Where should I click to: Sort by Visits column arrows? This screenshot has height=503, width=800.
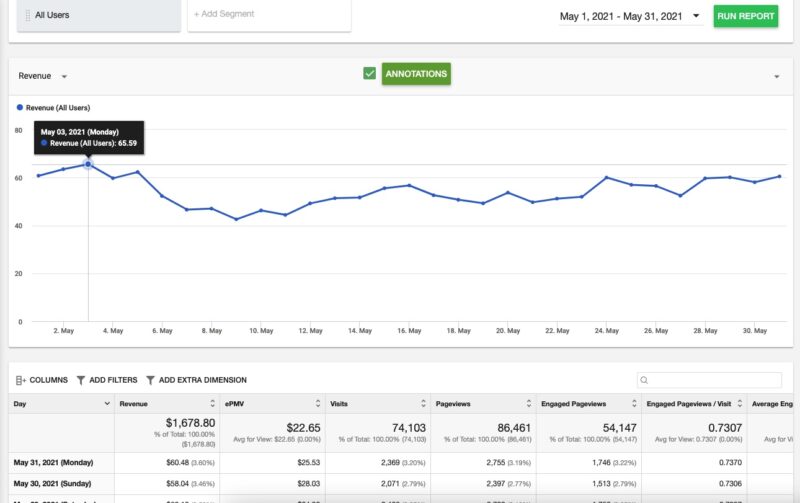pos(423,404)
